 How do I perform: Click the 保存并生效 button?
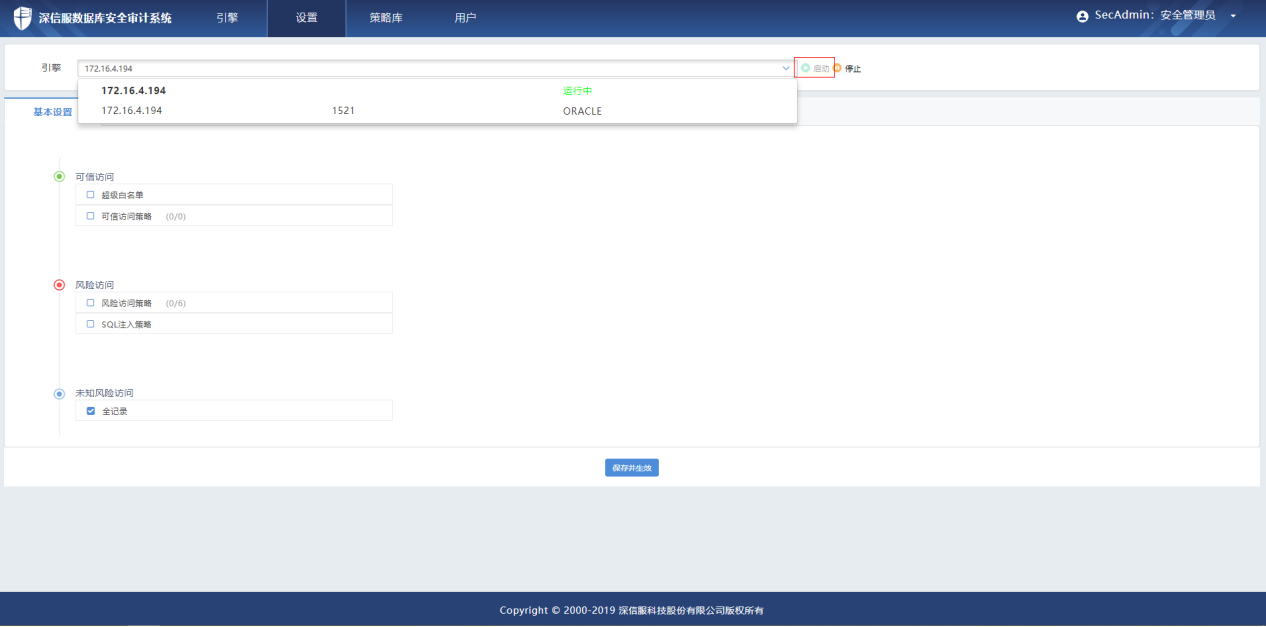click(632, 468)
